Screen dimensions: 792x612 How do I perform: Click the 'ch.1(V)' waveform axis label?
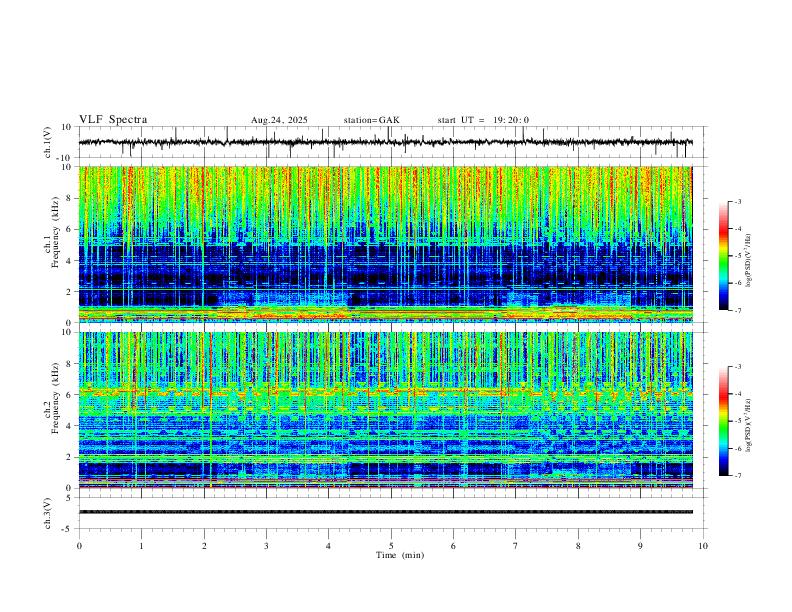tap(48, 142)
